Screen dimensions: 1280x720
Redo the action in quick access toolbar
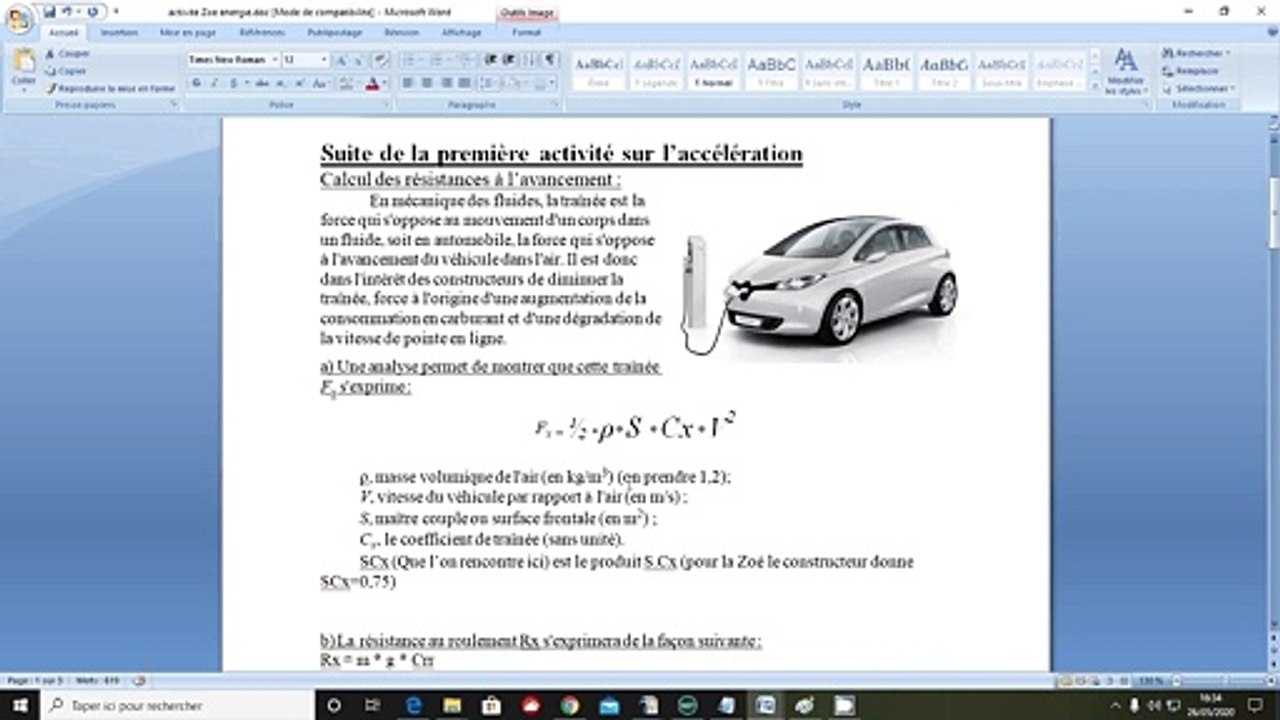click(x=92, y=12)
